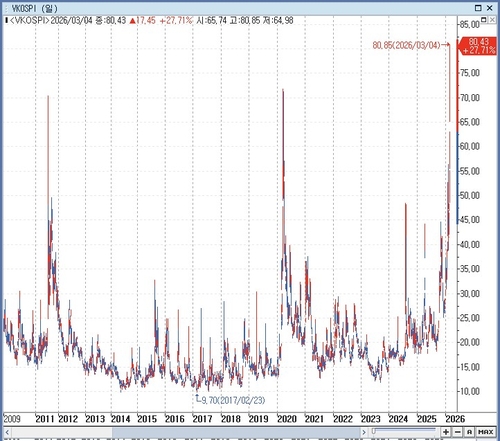Click the 80.85 high marker label
This screenshot has height=441, width=500.
pos(406,45)
